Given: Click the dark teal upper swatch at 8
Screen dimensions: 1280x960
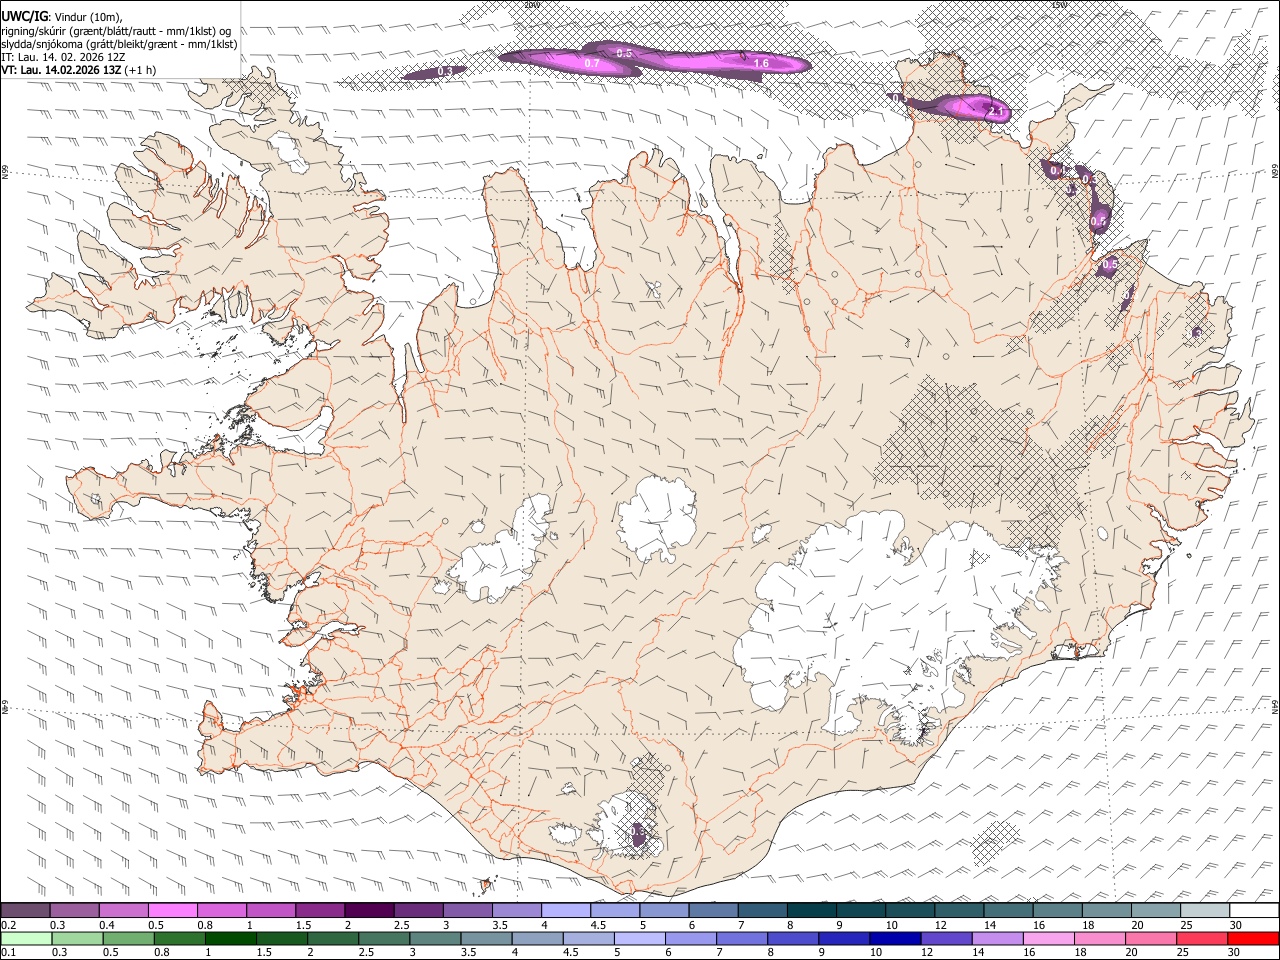Looking at the screenshot, I should coord(811,910).
